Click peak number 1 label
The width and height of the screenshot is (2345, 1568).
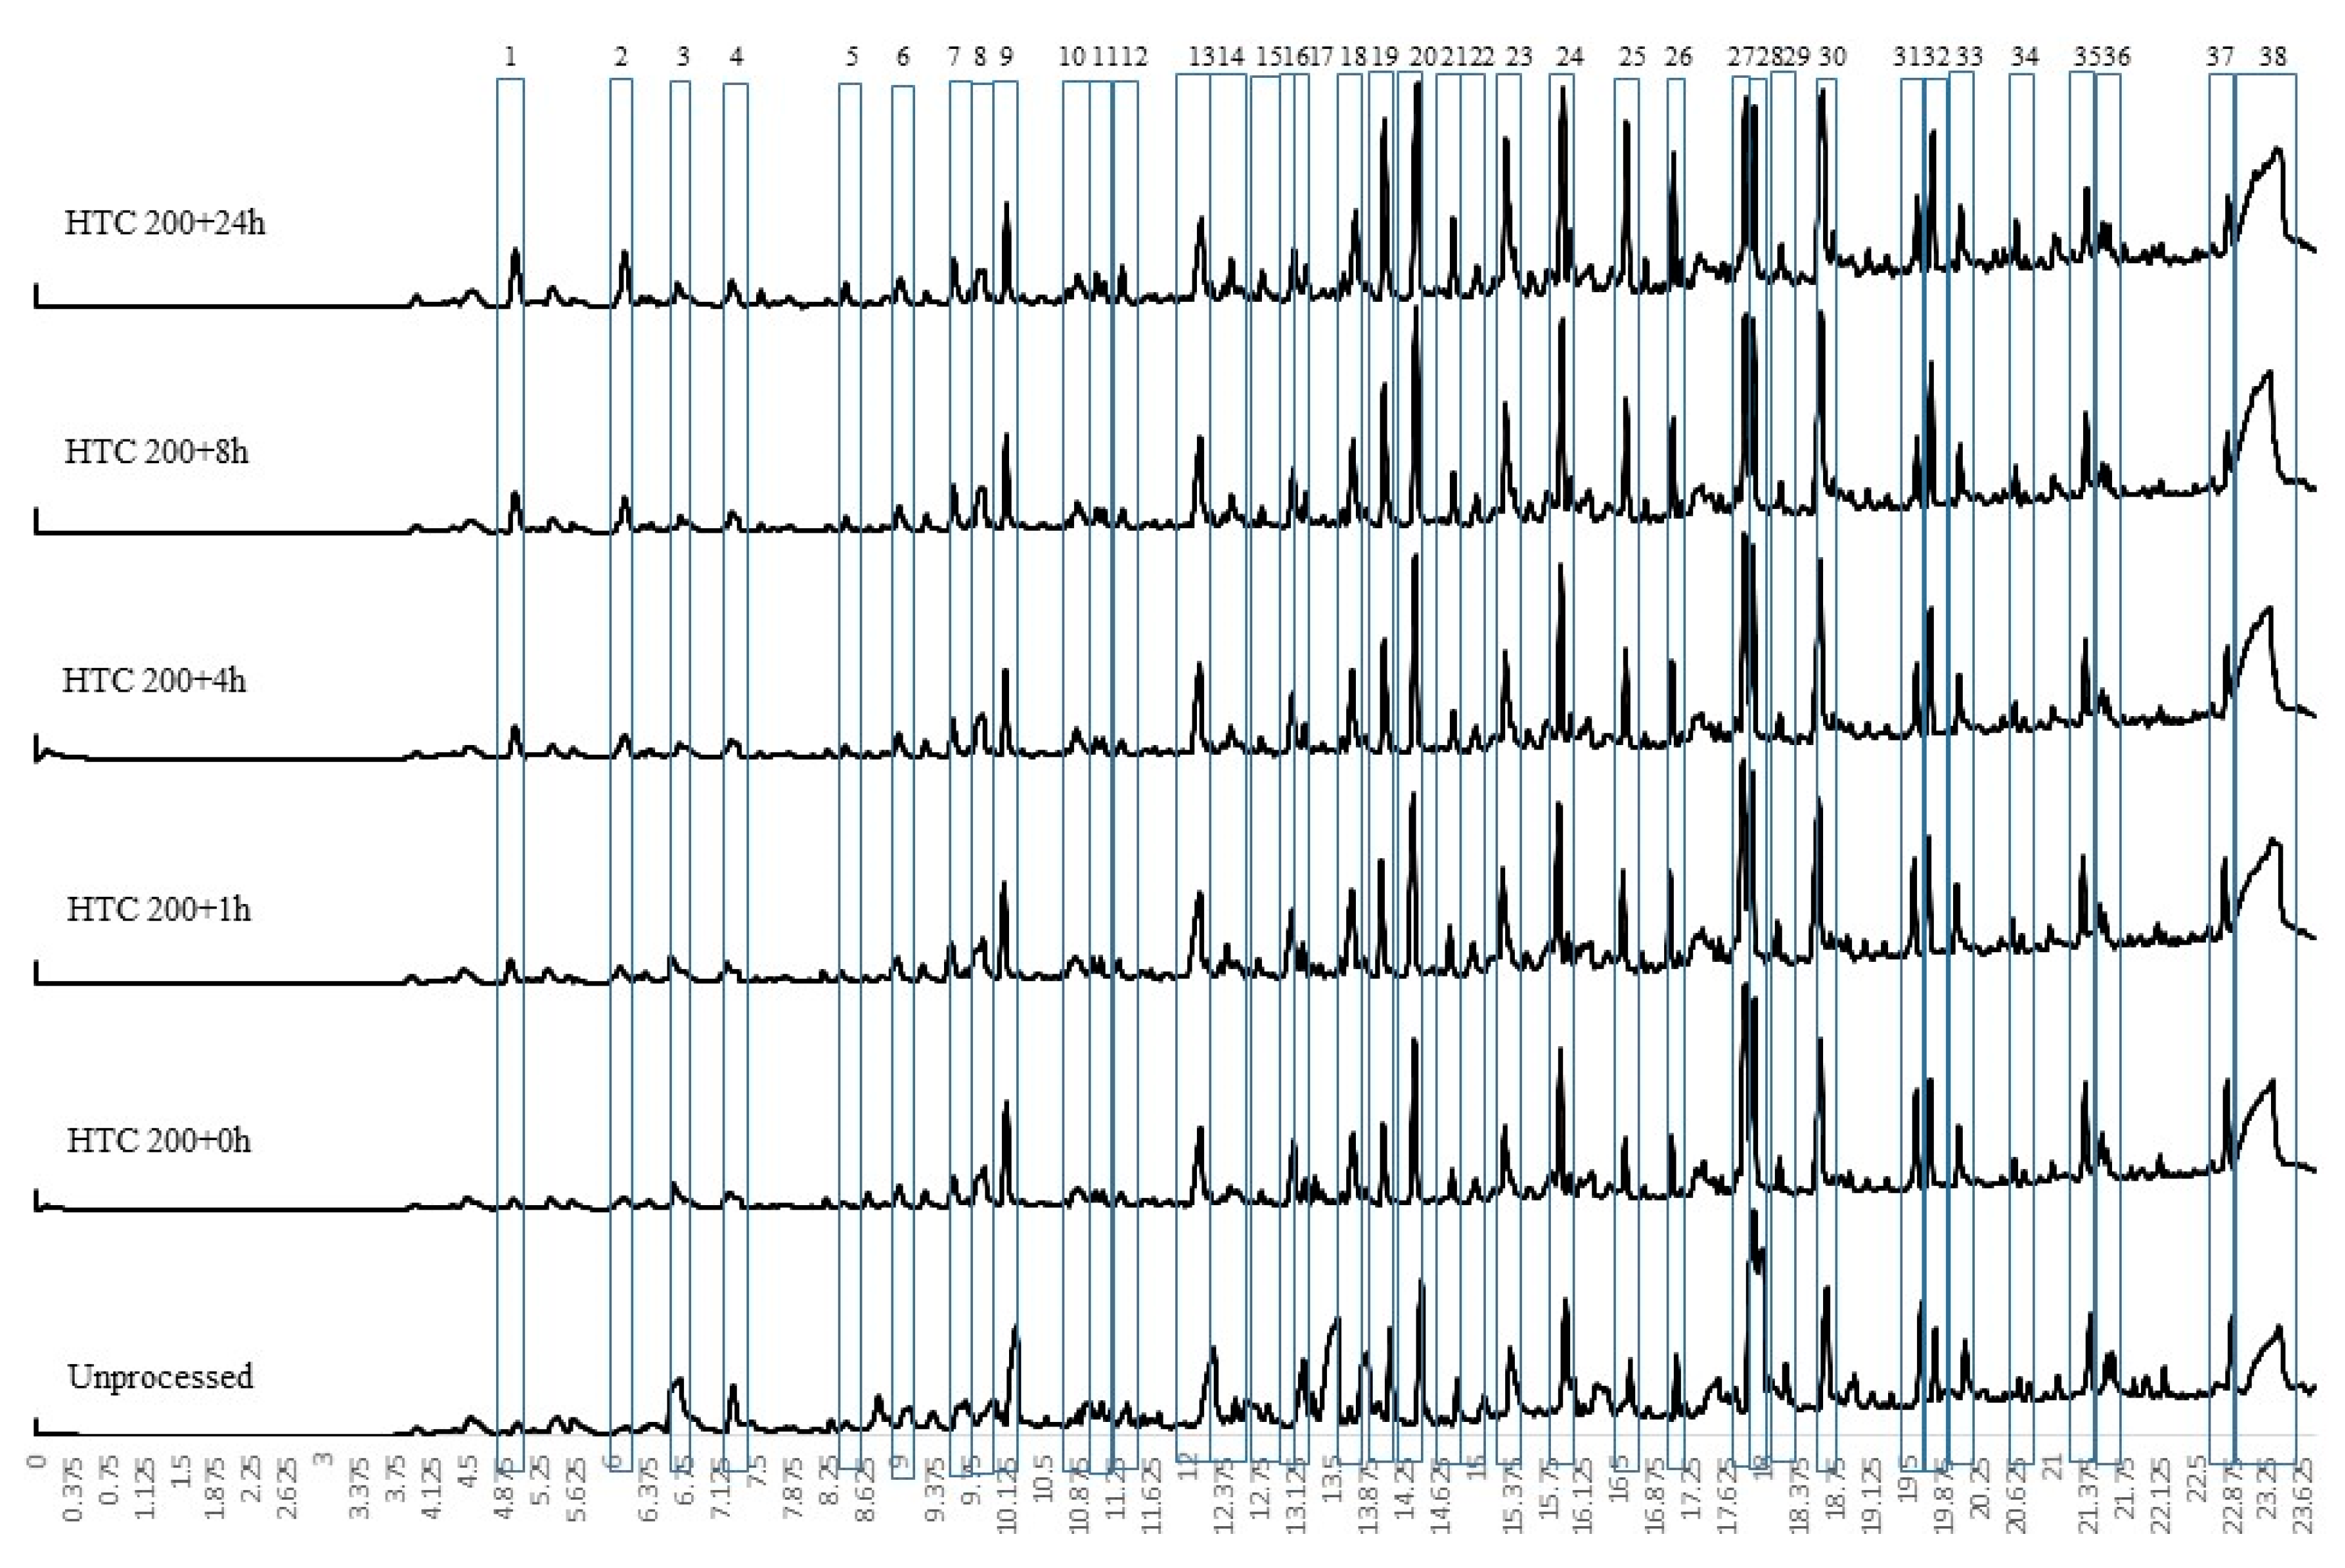(x=510, y=57)
